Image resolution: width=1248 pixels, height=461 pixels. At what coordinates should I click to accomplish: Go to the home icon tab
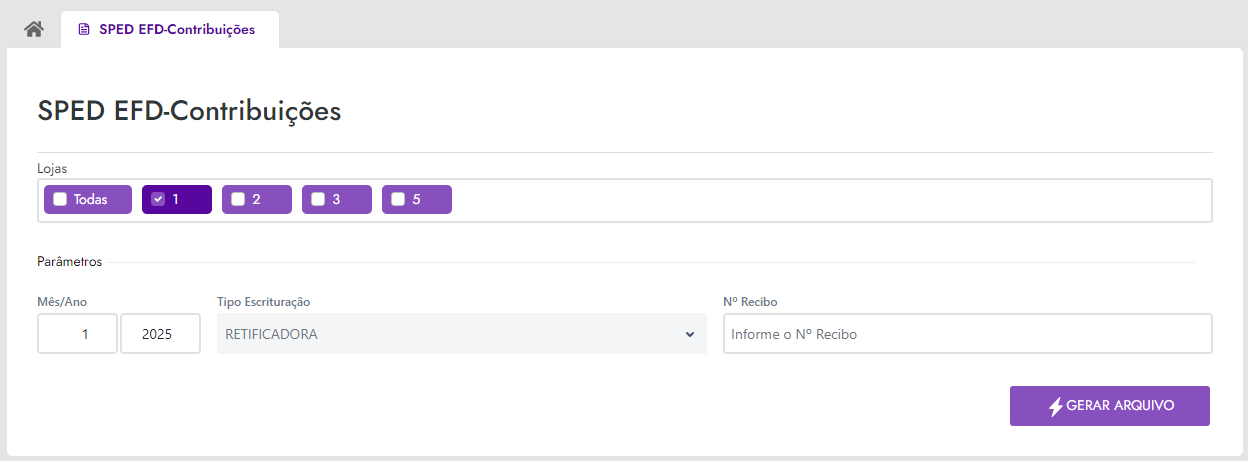point(34,29)
